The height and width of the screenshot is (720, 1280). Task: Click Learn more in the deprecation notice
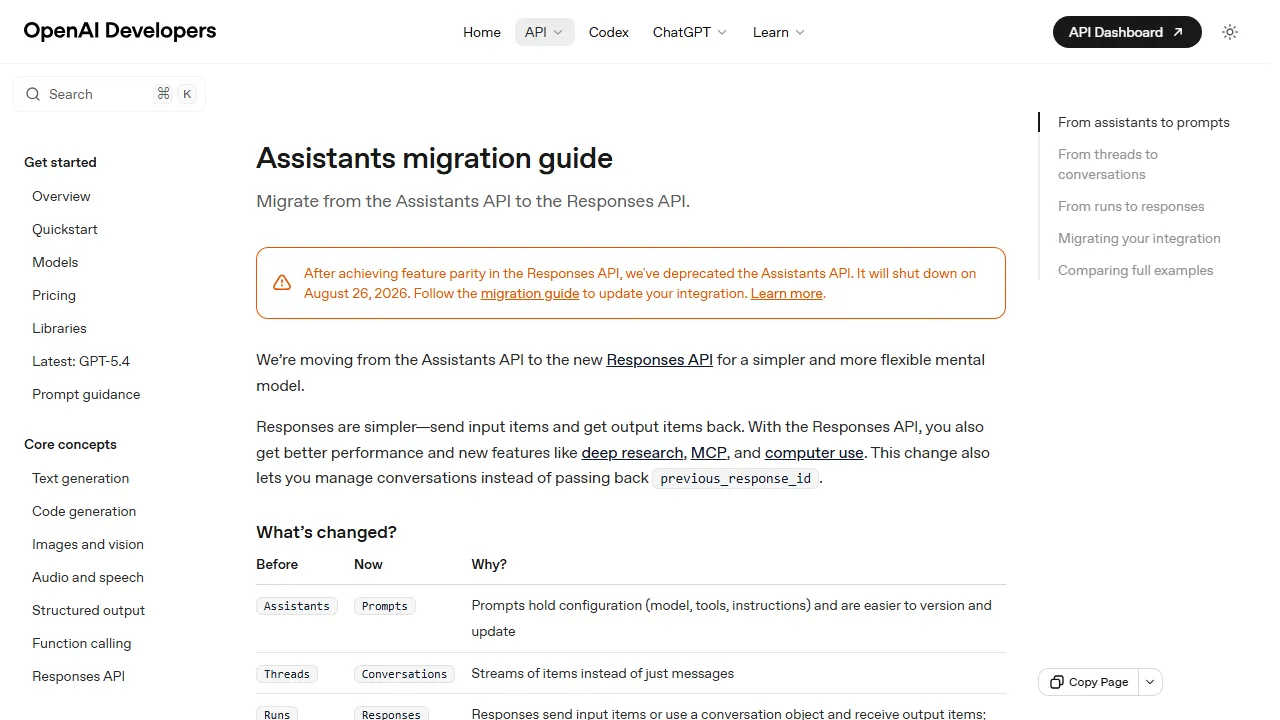coord(786,293)
